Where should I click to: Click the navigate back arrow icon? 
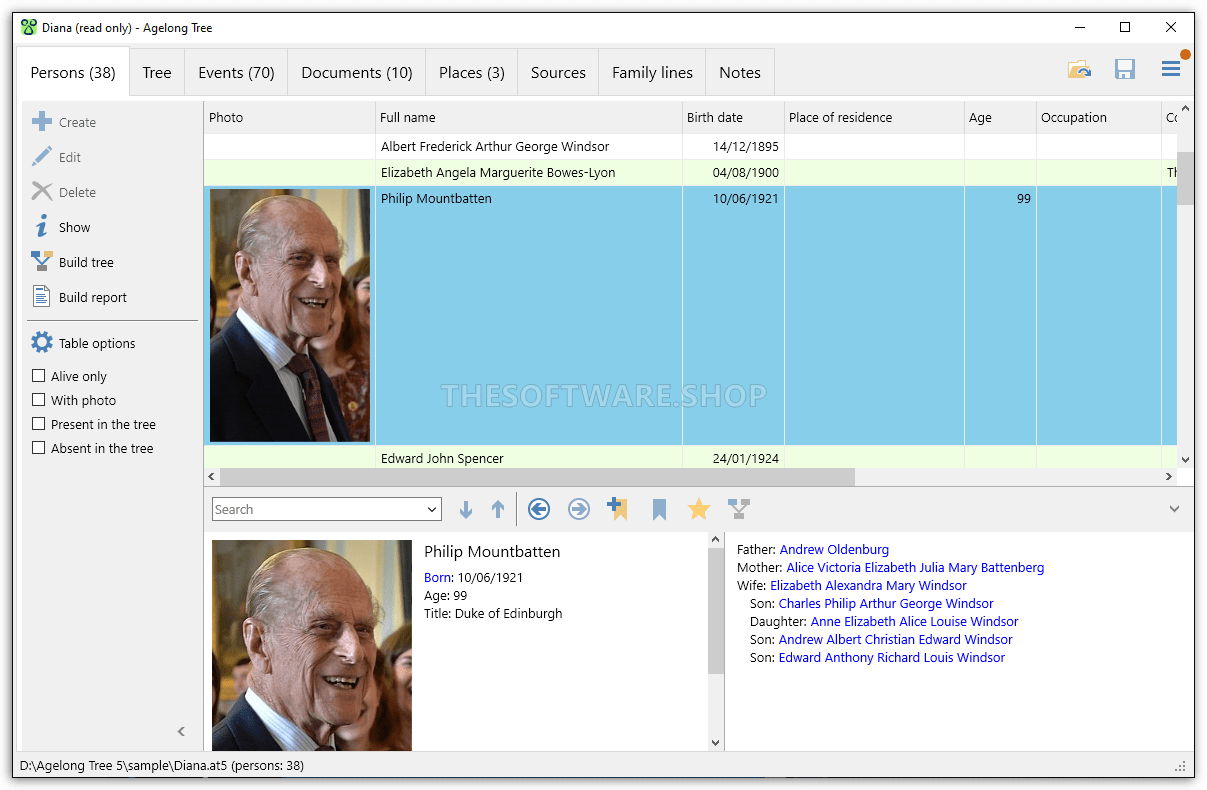coord(538,509)
